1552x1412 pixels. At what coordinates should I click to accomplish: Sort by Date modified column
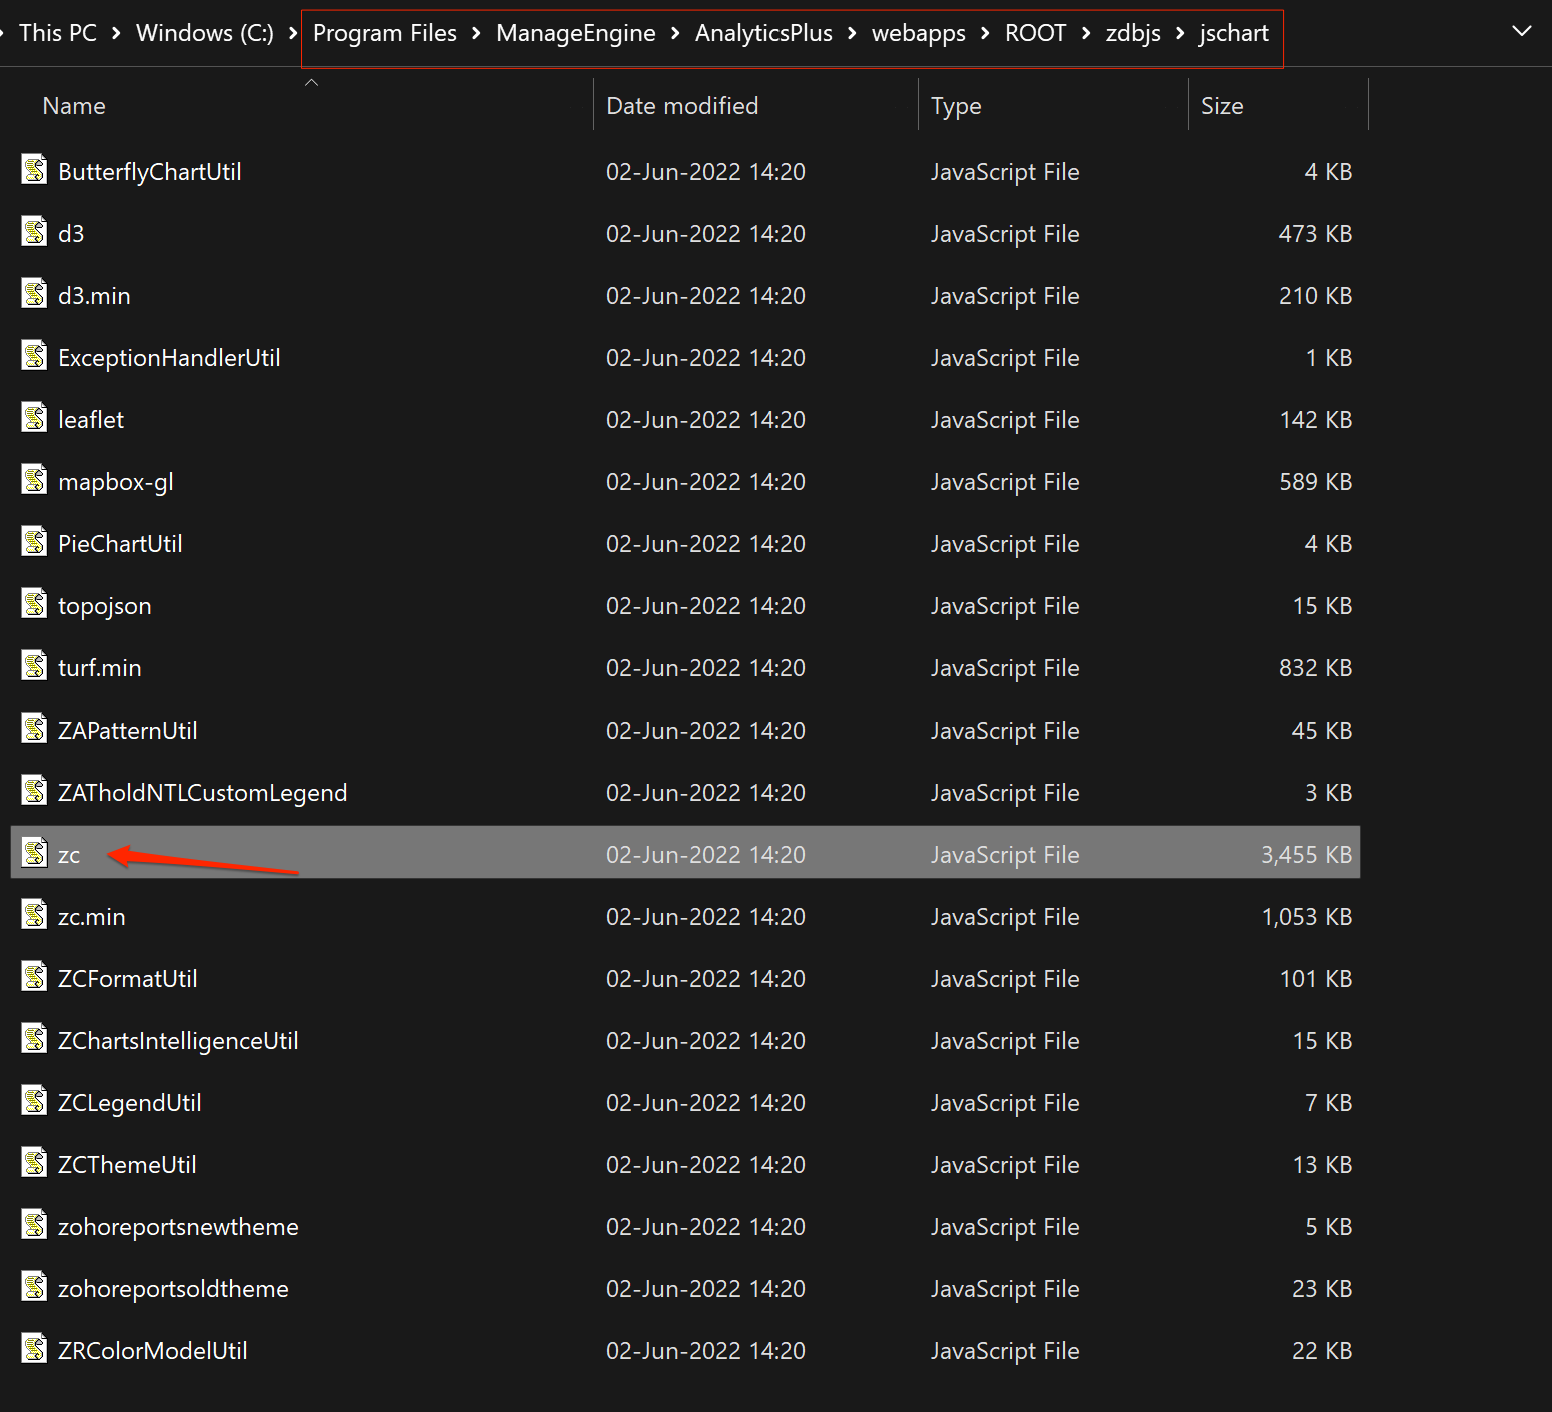click(682, 106)
